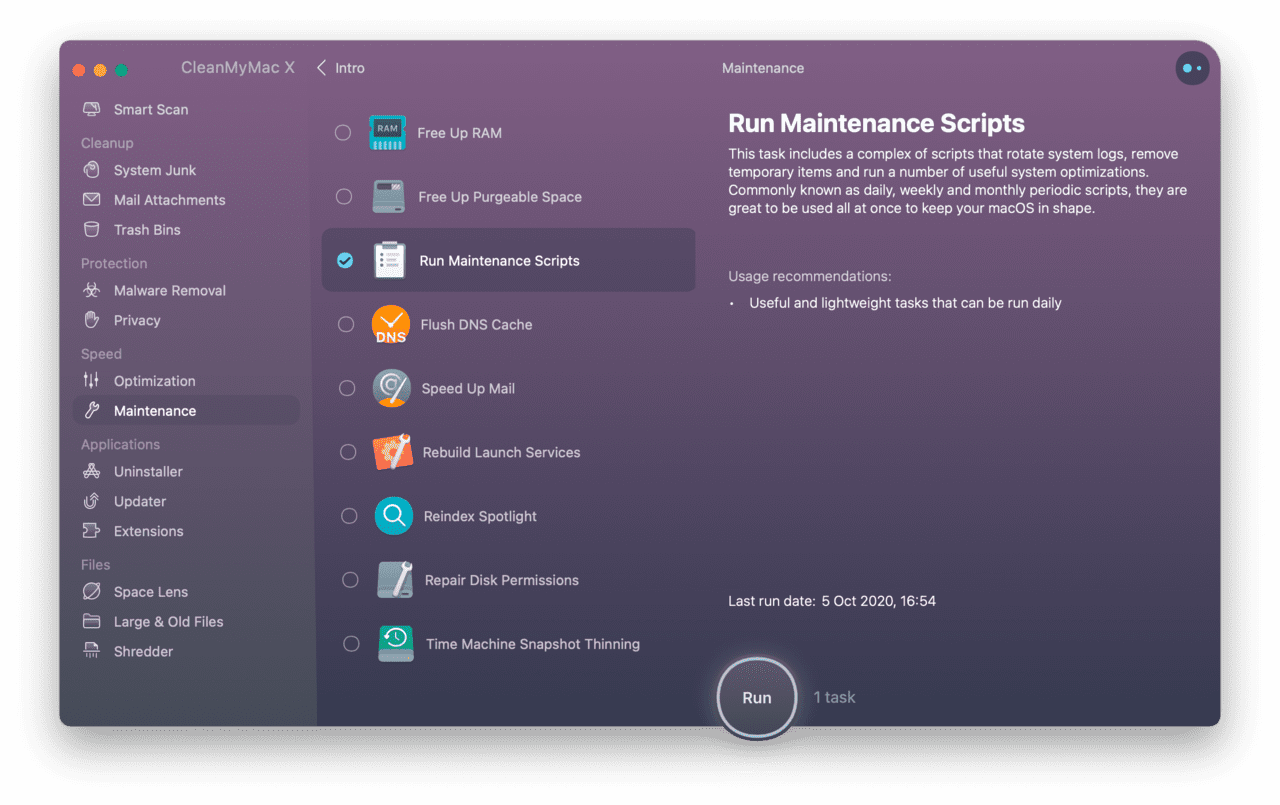Image resolution: width=1280 pixels, height=805 pixels.
Task: Click the '1 task' counter text
Action: coord(834,698)
